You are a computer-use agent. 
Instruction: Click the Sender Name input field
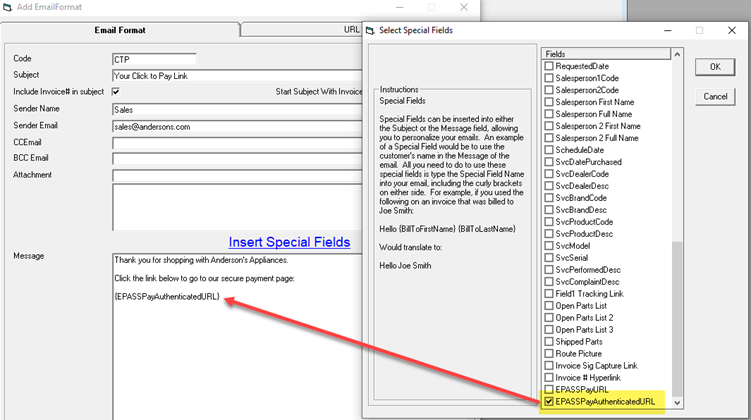(x=238, y=110)
